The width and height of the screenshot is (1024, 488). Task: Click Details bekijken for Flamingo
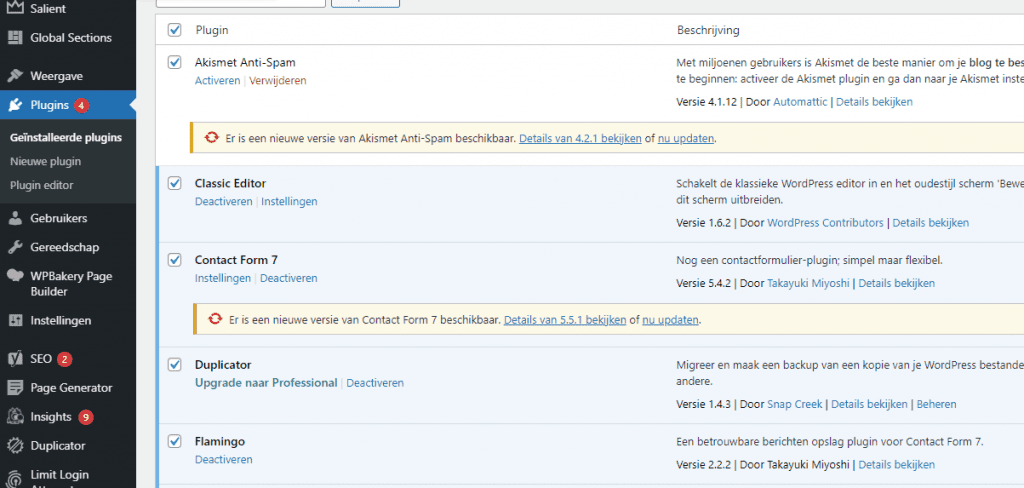[897, 465]
